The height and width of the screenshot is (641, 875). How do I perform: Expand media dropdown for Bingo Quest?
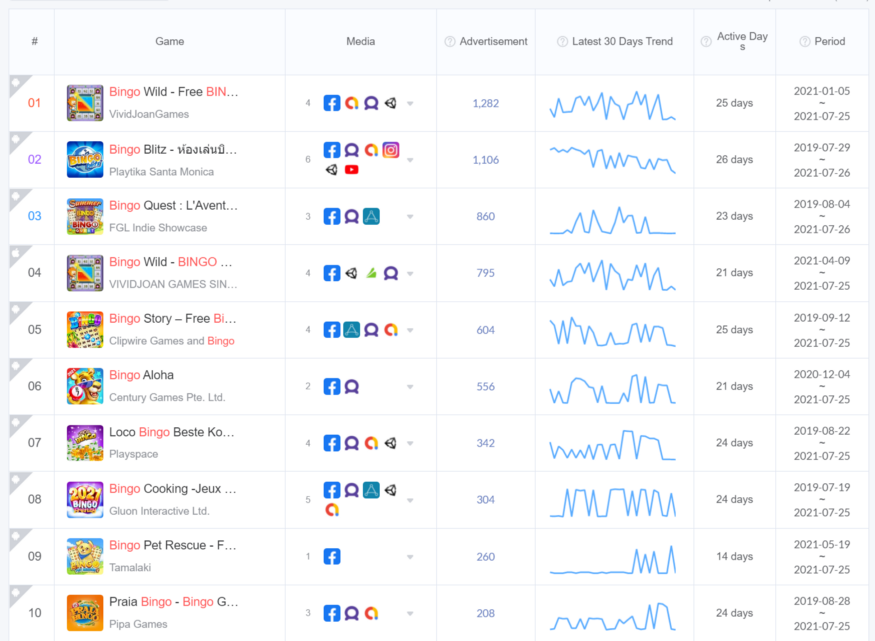pyautogui.click(x=410, y=216)
